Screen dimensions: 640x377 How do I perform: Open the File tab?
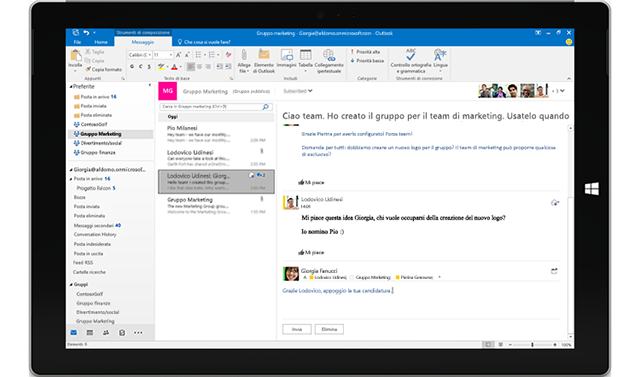coord(77,42)
